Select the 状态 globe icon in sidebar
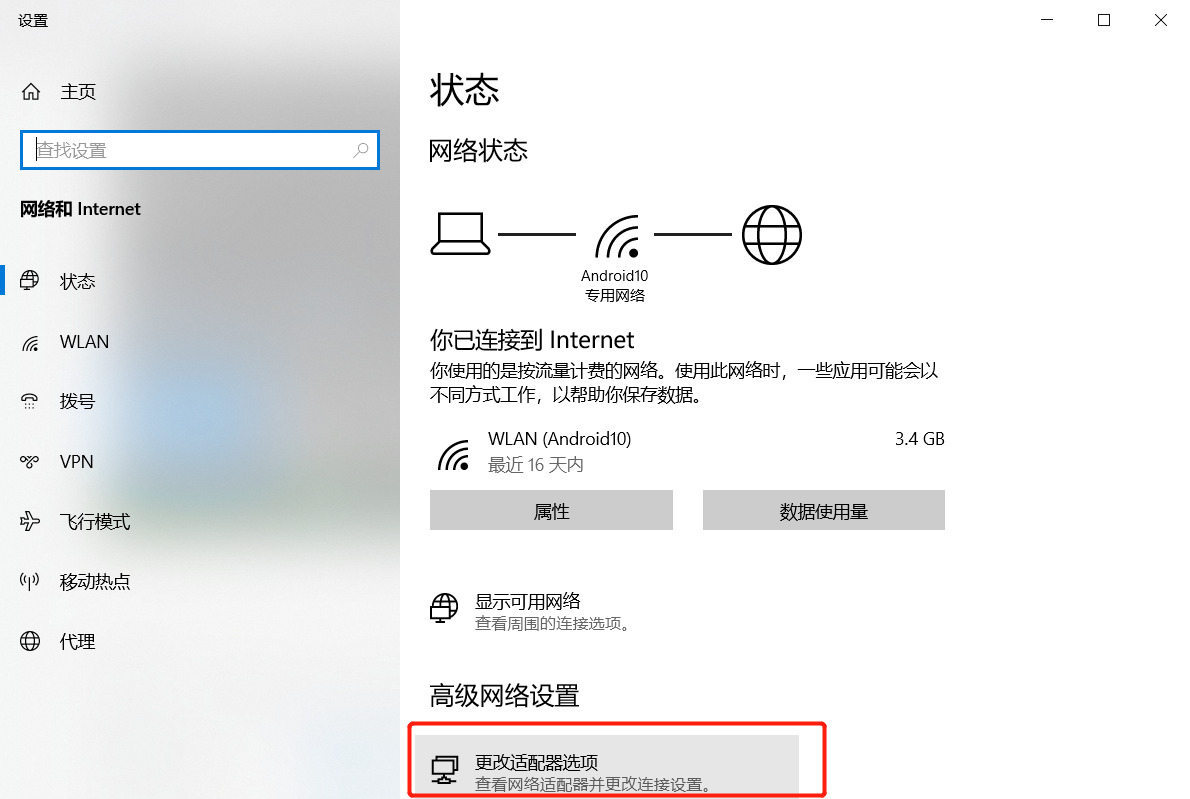1190x799 pixels. [x=30, y=281]
